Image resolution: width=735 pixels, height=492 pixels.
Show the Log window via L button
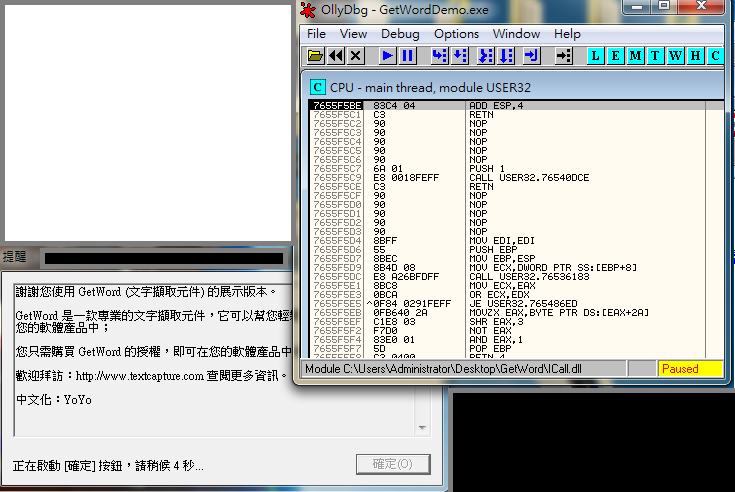tap(595, 56)
